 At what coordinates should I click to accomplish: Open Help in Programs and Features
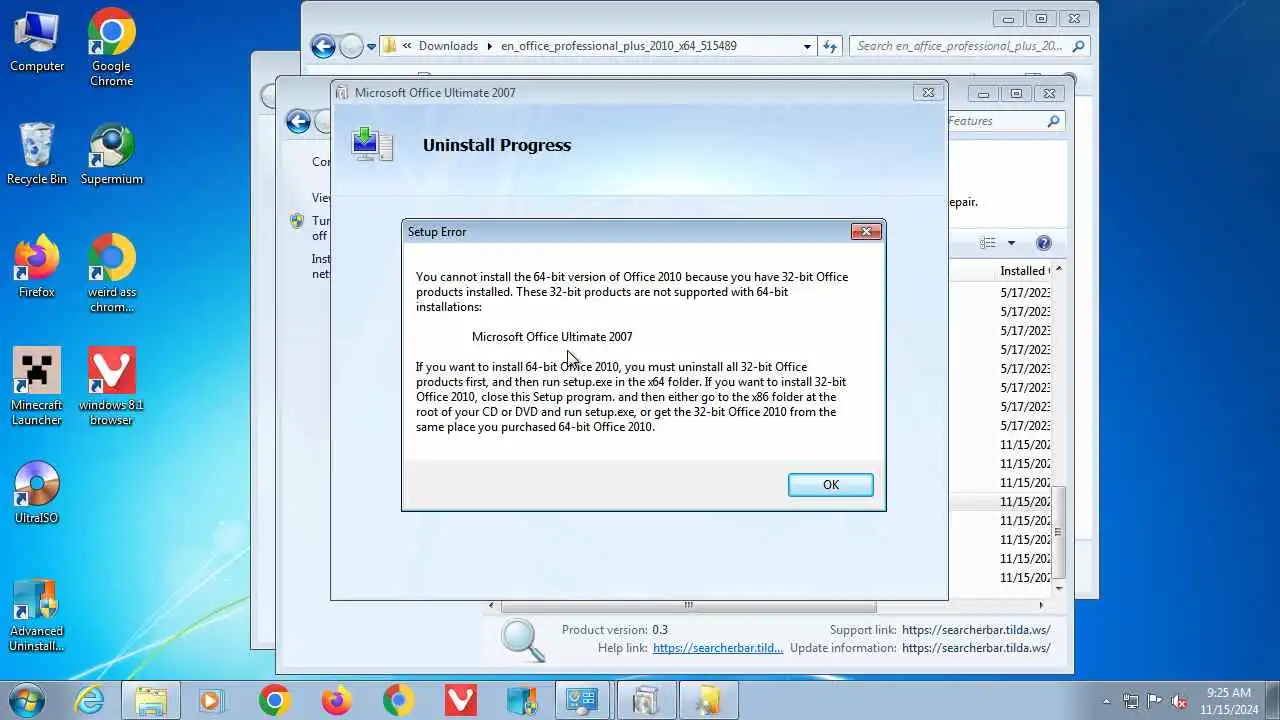point(1044,243)
